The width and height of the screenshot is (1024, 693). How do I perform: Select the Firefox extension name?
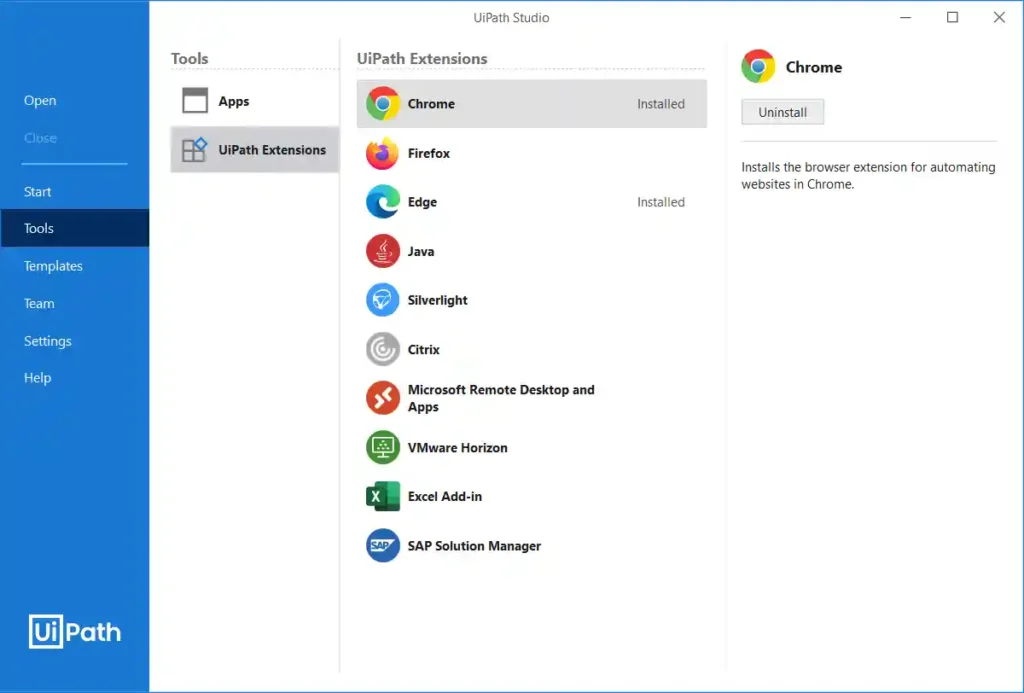[428, 153]
